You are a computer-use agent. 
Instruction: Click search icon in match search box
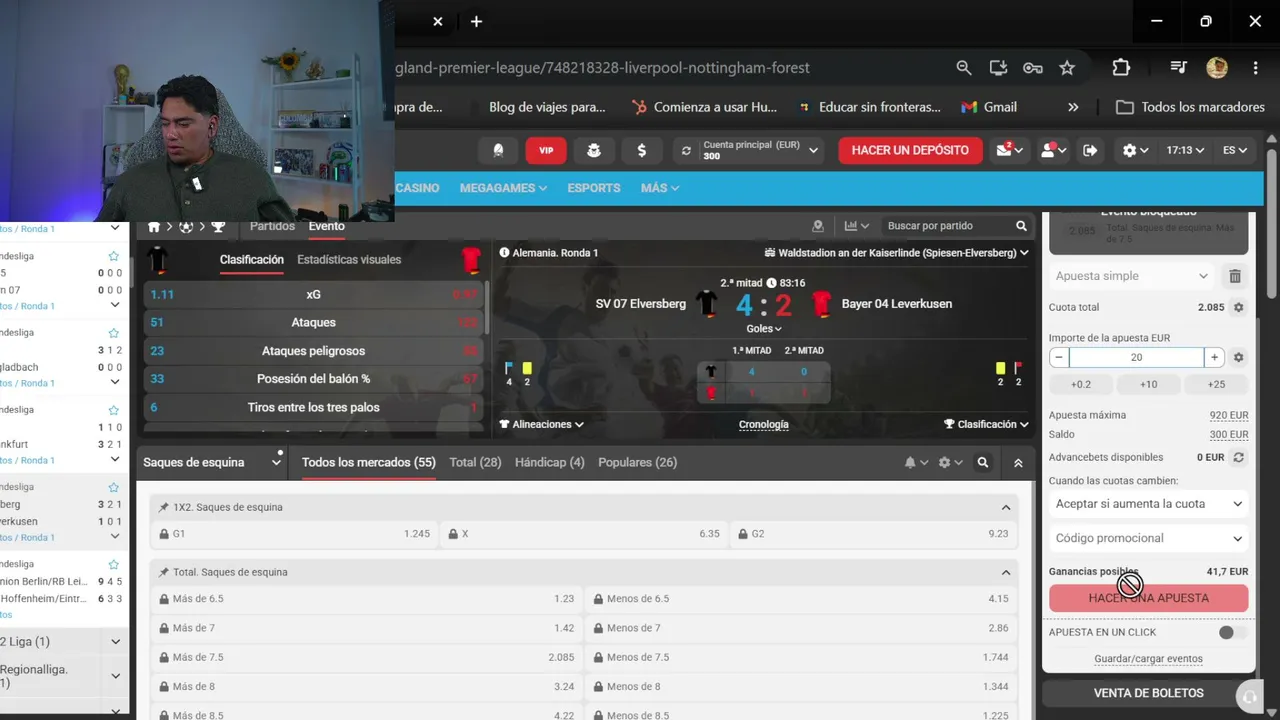coord(1021,226)
